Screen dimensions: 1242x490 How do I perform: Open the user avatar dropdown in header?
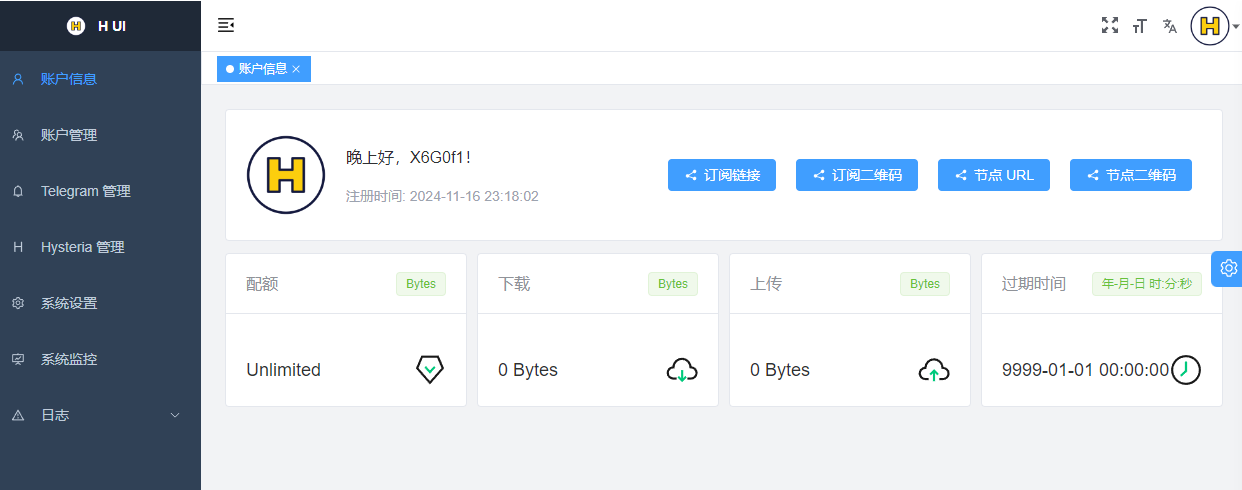[x=1212, y=26]
